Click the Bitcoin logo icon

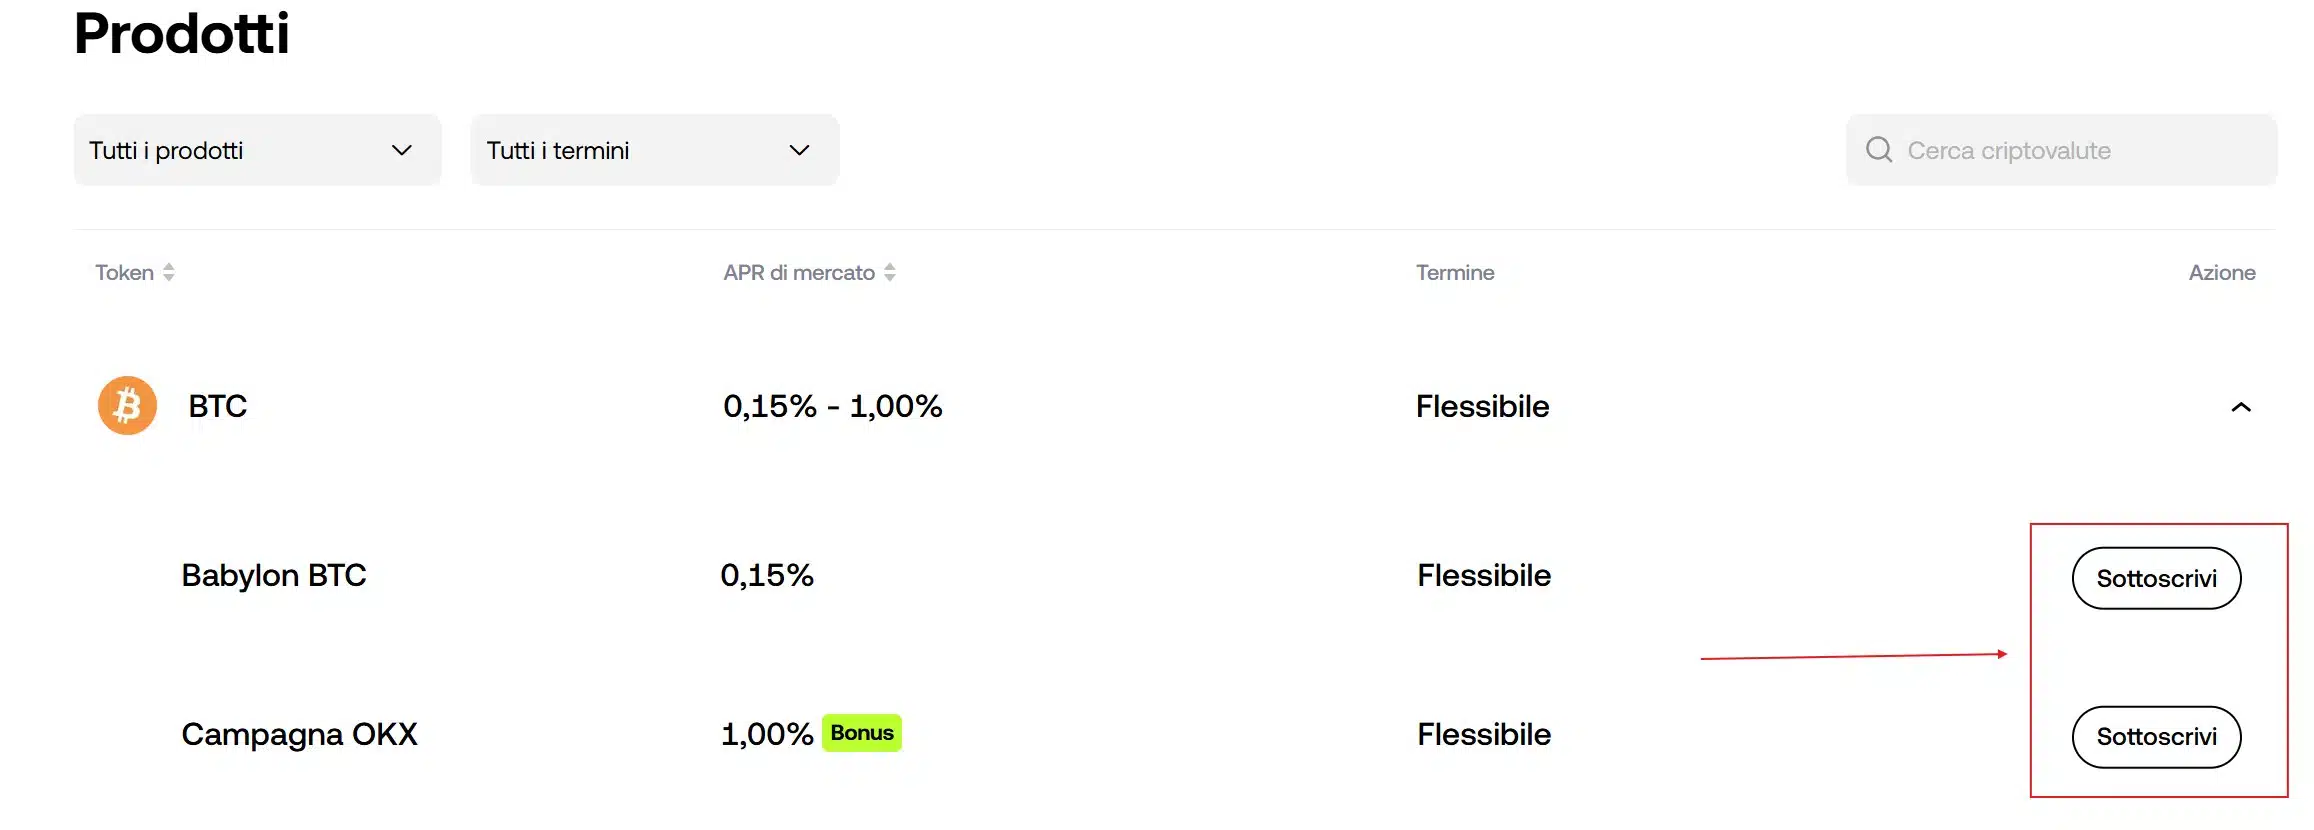(x=127, y=405)
